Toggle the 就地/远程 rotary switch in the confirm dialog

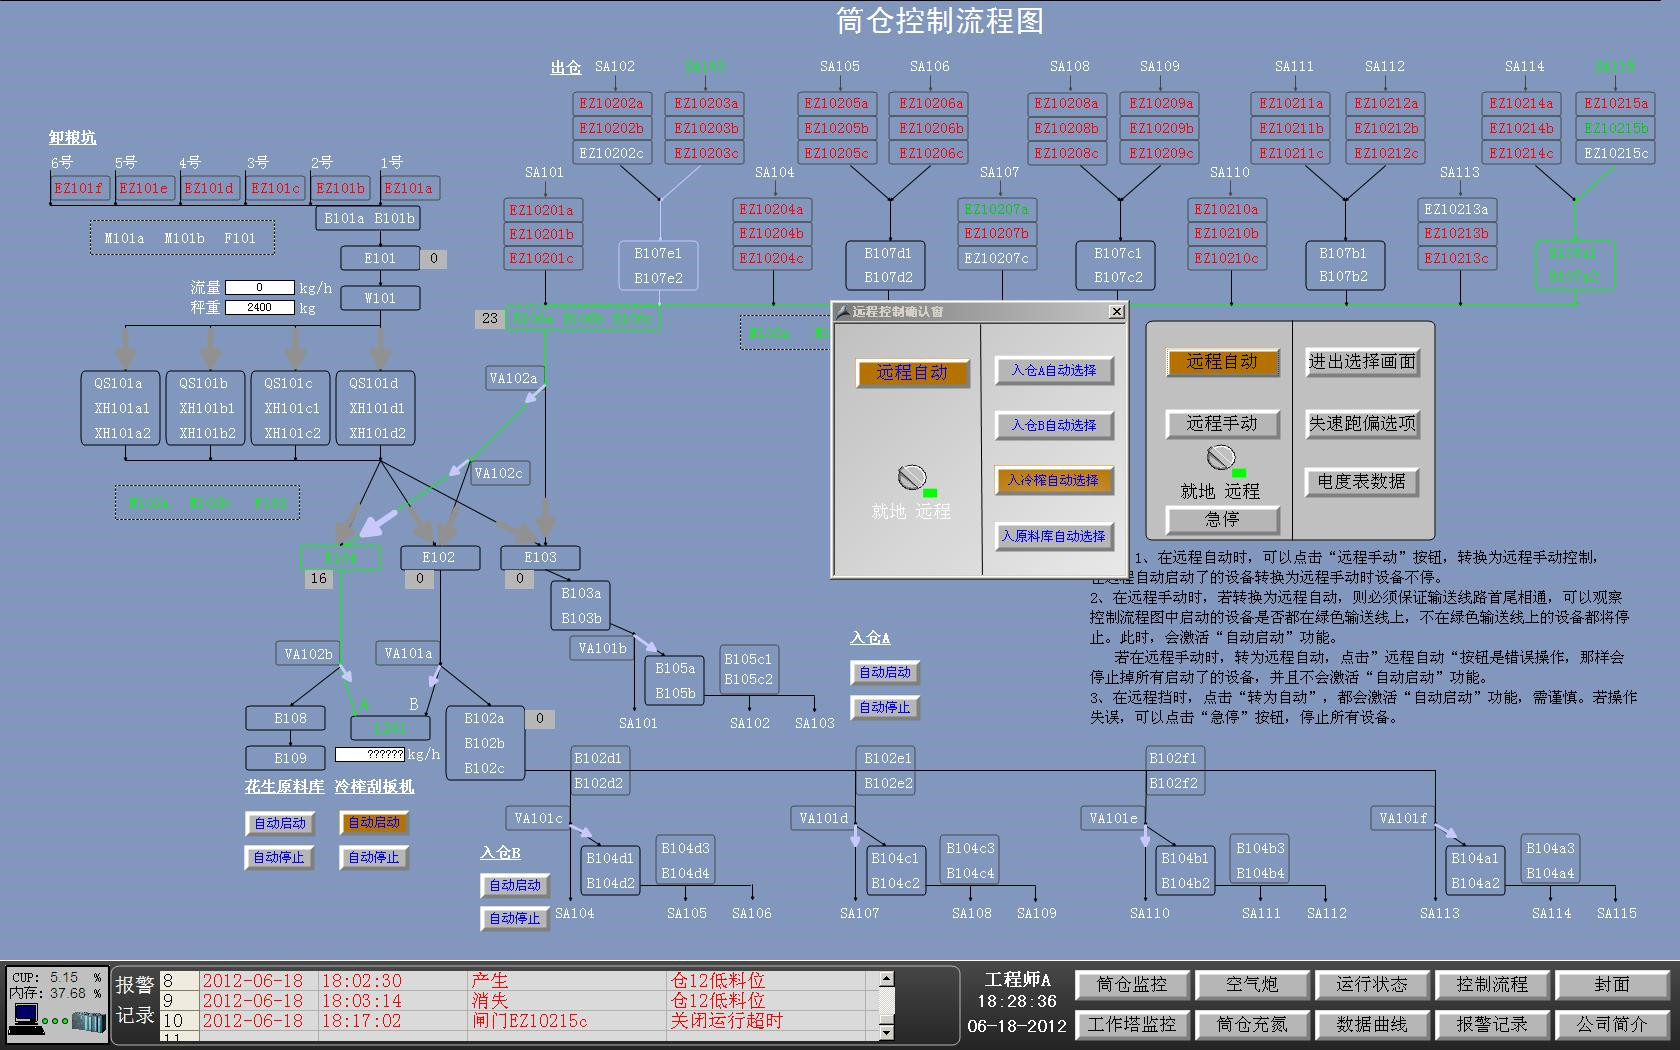click(912, 477)
